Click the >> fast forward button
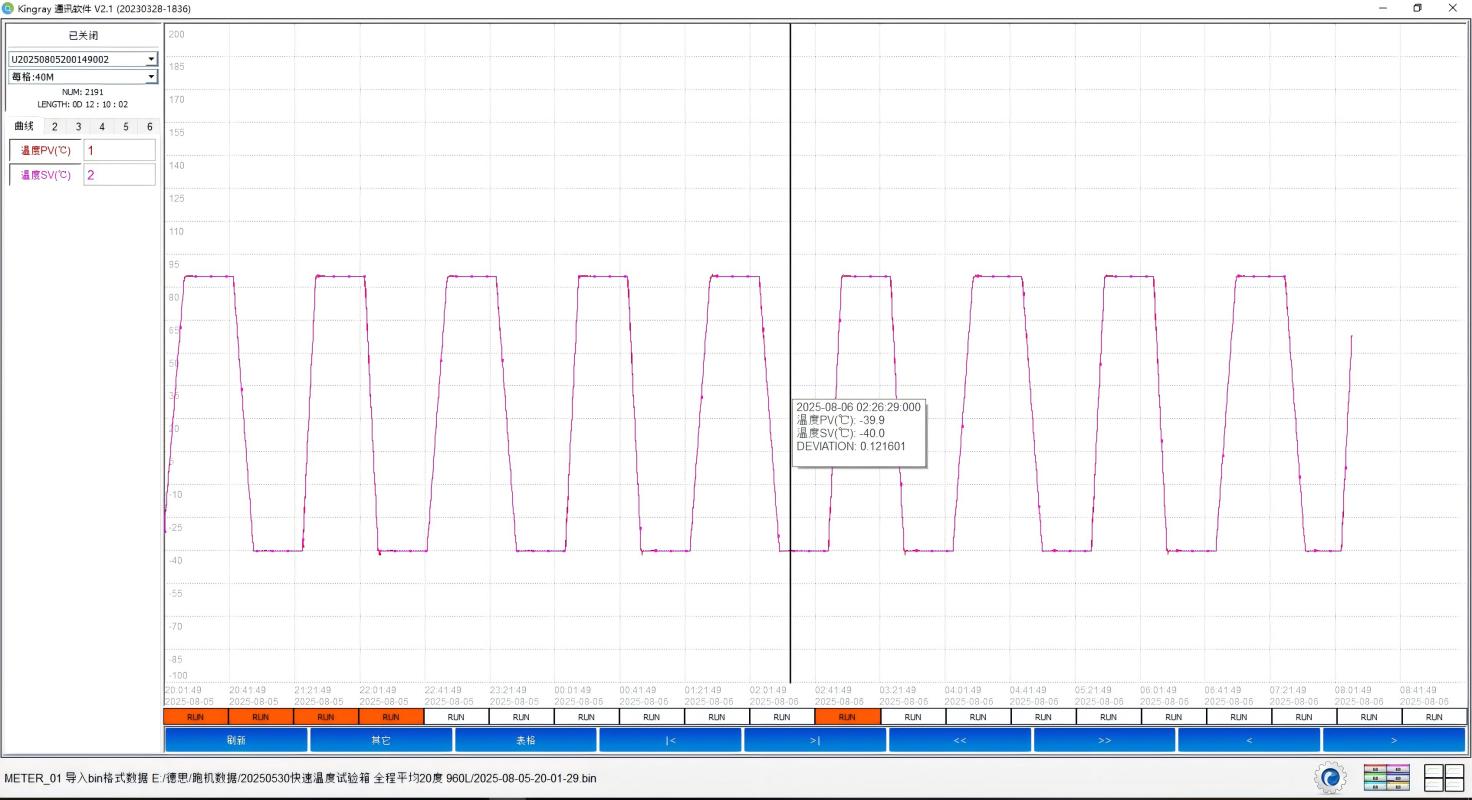The height and width of the screenshot is (800, 1472). click(x=1104, y=740)
